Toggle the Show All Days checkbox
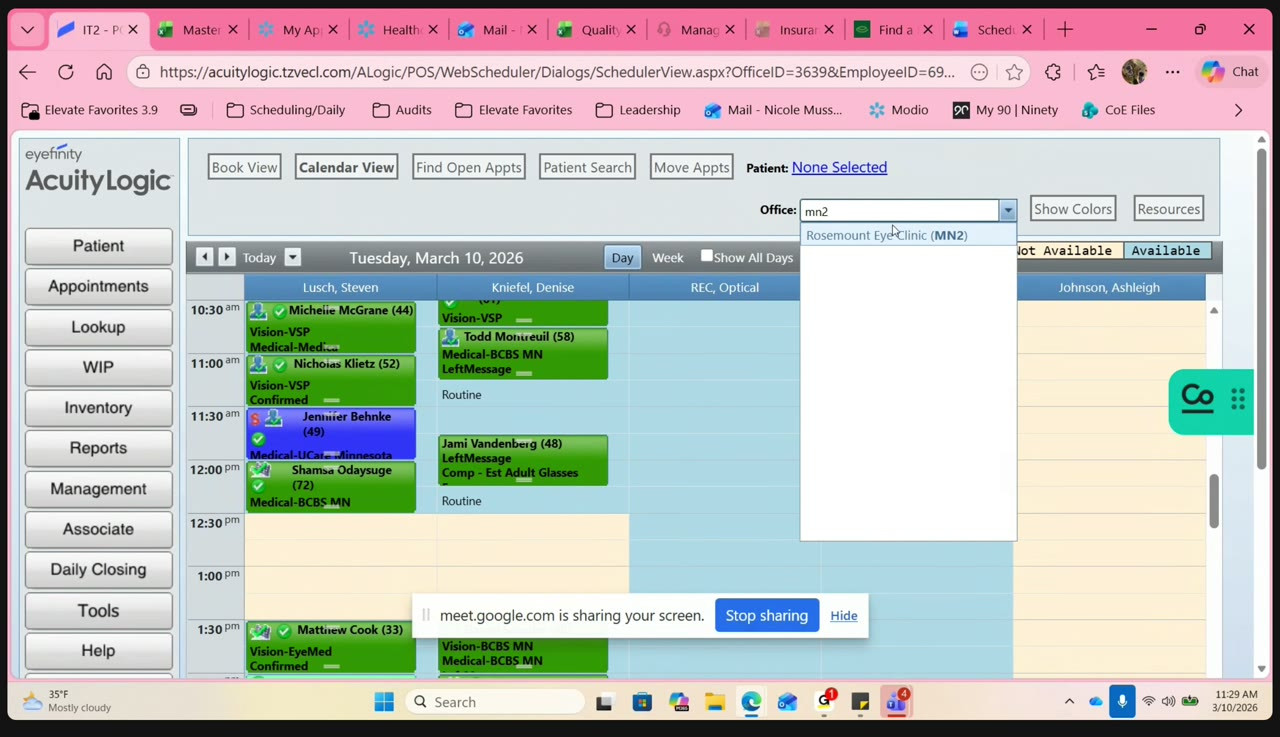The width and height of the screenshot is (1280, 737). pos(707,256)
